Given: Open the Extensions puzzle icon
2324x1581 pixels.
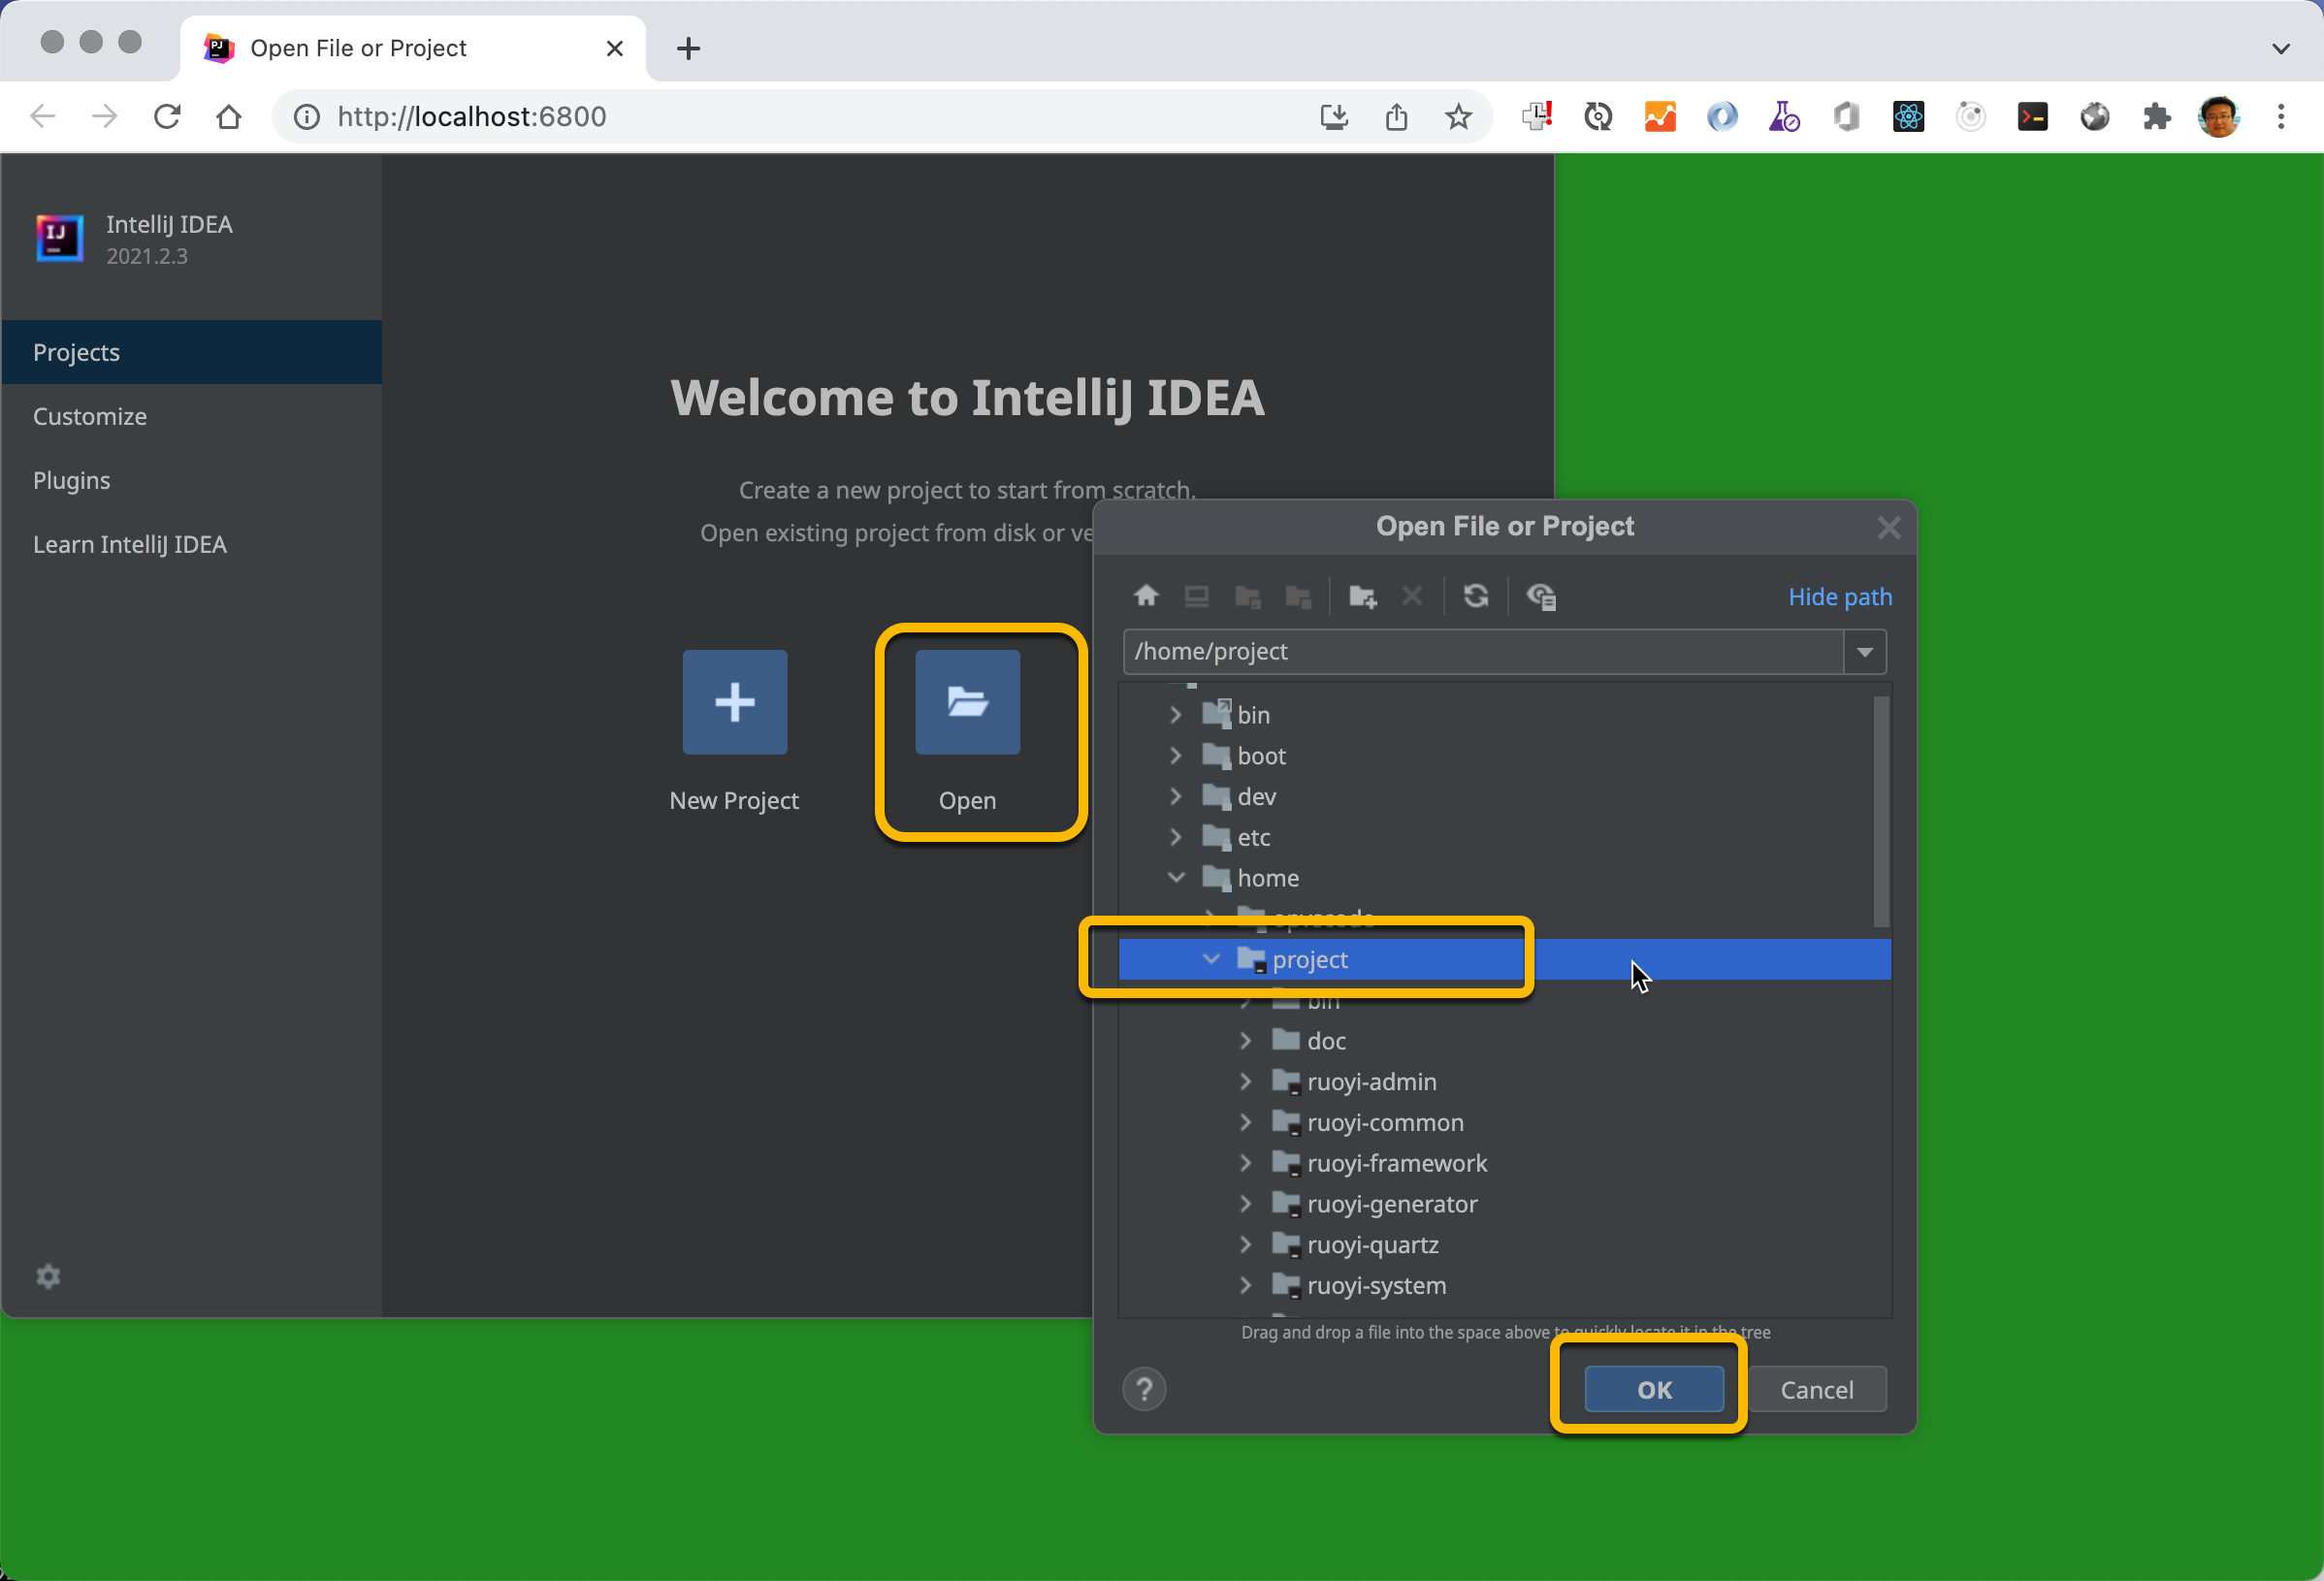Looking at the screenshot, I should tap(2157, 117).
